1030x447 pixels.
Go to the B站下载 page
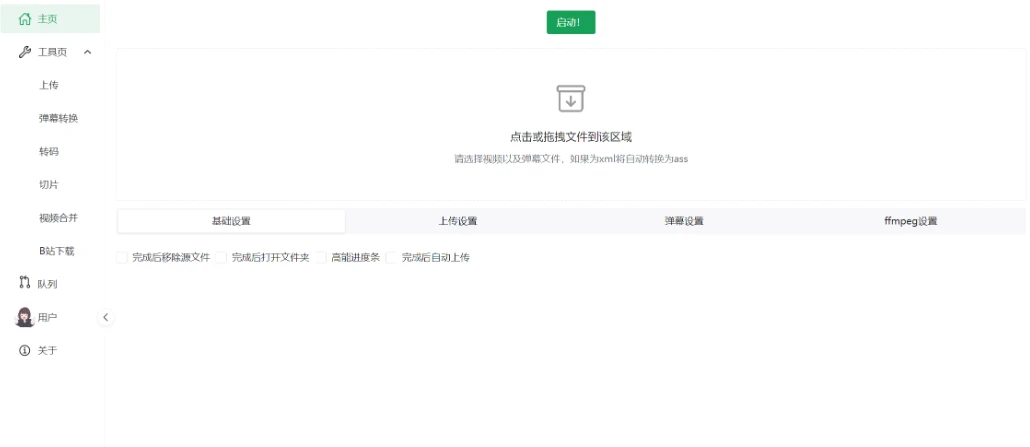tap(57, 251)
